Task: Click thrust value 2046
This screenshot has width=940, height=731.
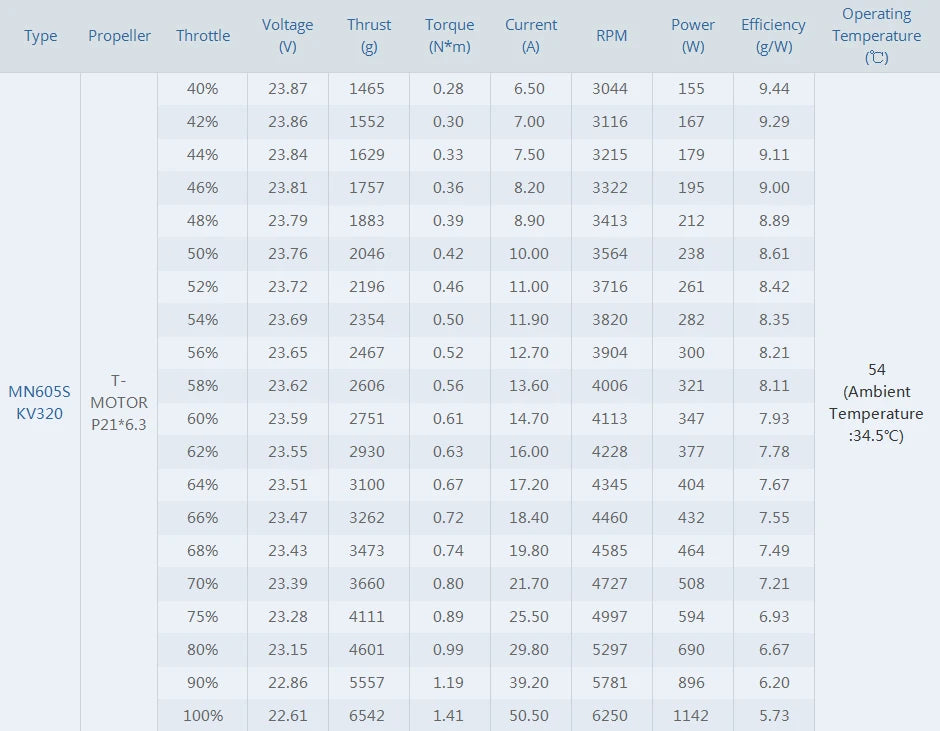Action: [x=367, y=254]
